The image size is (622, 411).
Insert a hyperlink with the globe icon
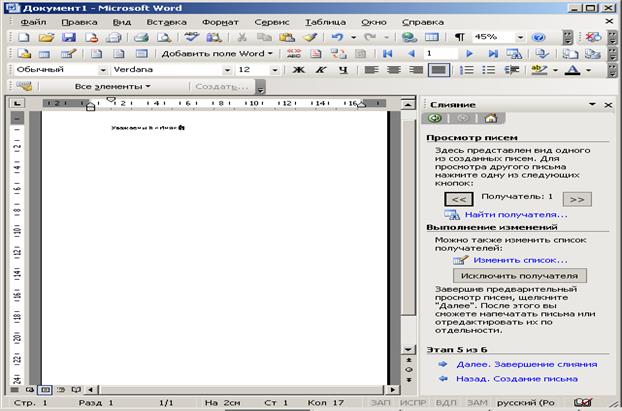tap(409, 38)
